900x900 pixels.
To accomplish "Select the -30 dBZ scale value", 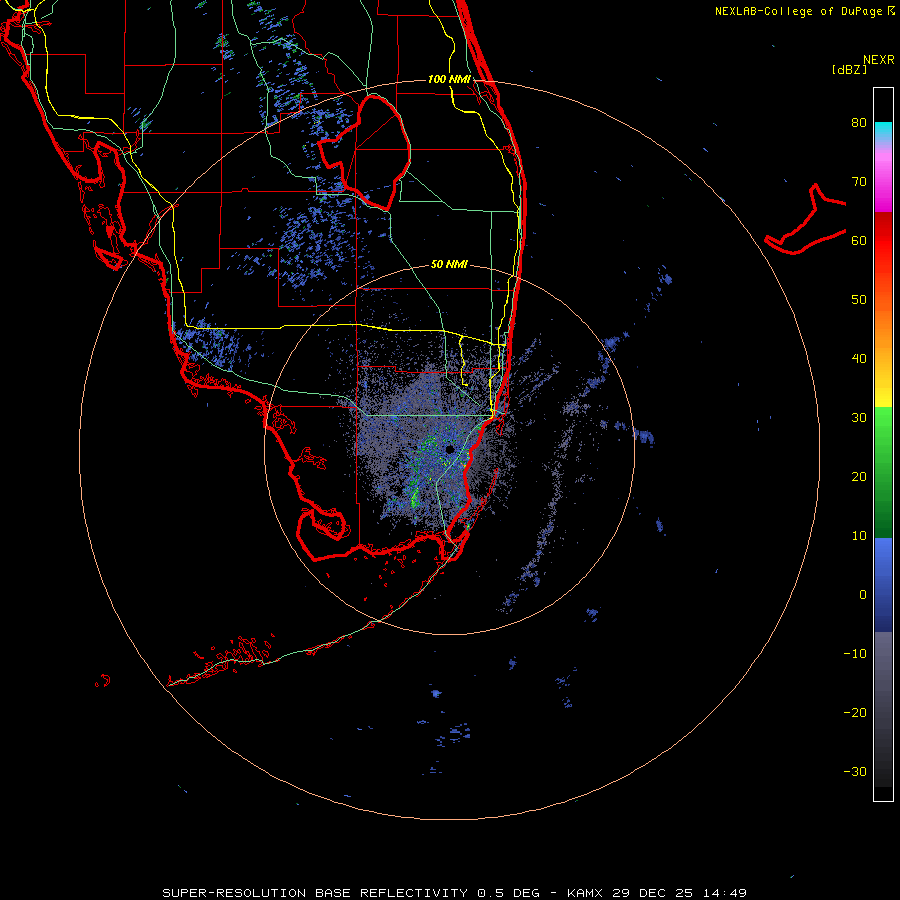I will 855,771.
